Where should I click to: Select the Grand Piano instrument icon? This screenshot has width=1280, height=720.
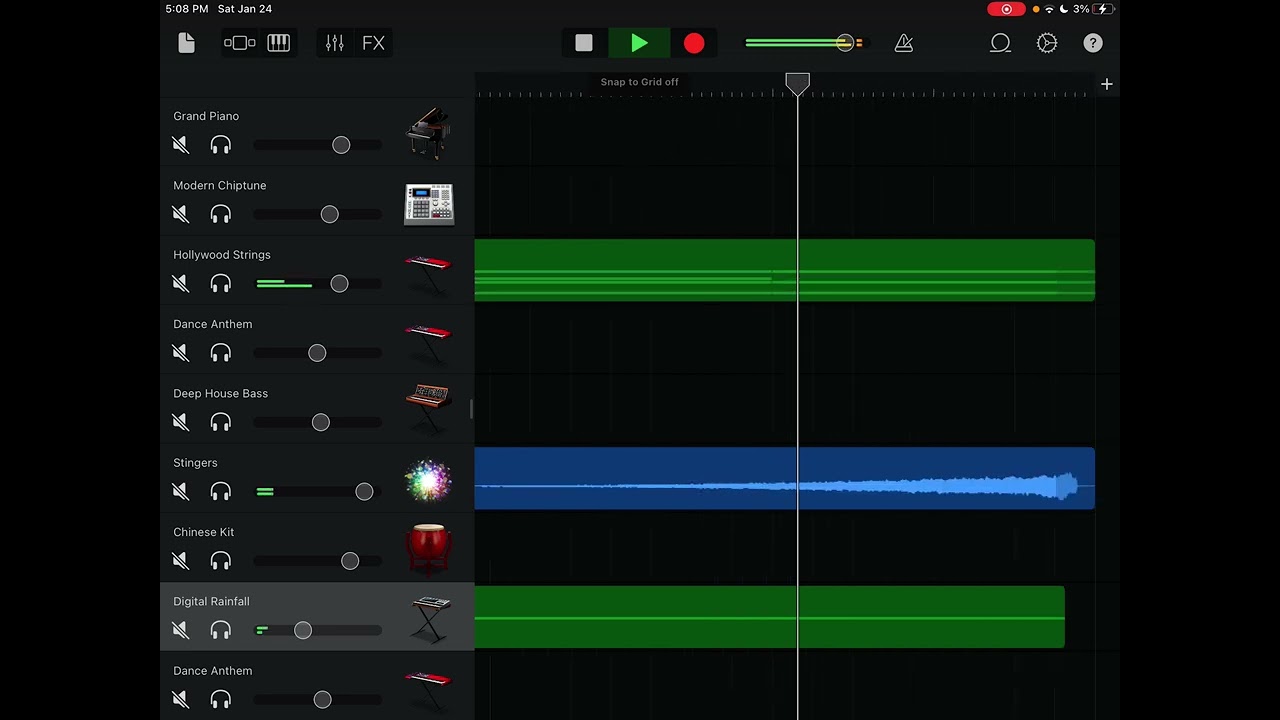point(429,133)
